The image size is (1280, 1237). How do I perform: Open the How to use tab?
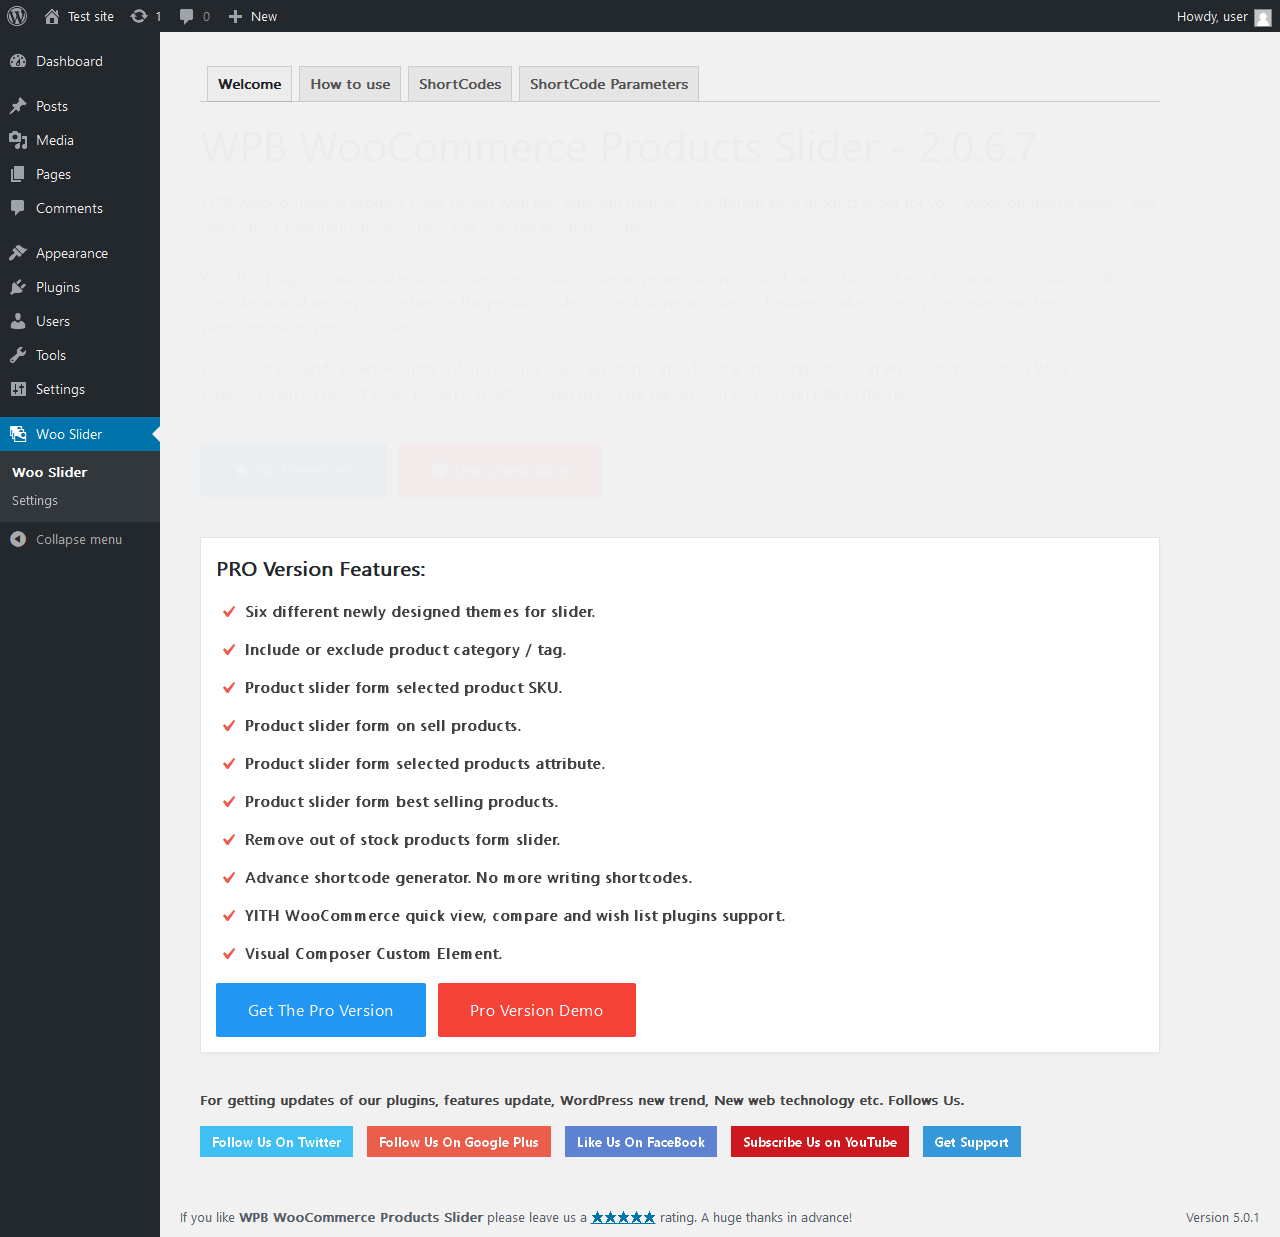pos(350,84)
